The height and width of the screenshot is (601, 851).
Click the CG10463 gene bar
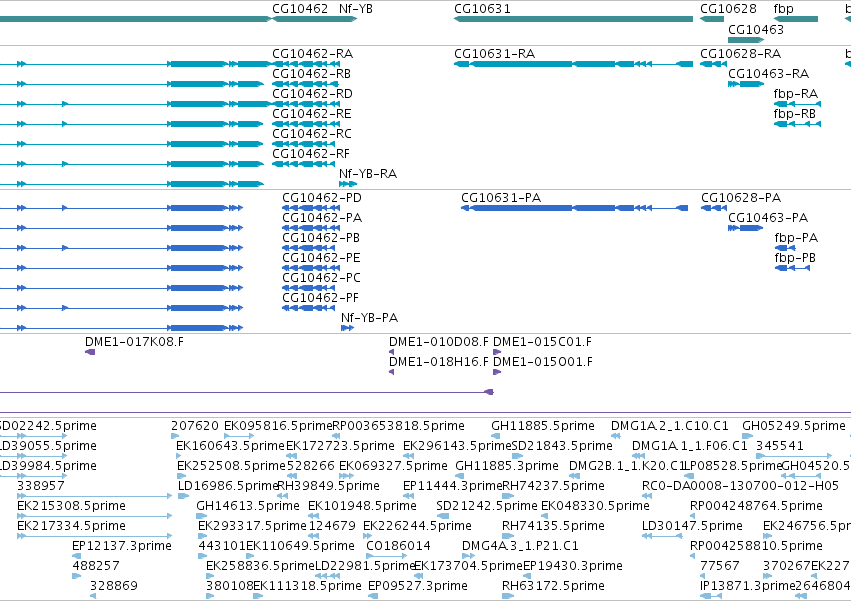click(x=746, y=40)
